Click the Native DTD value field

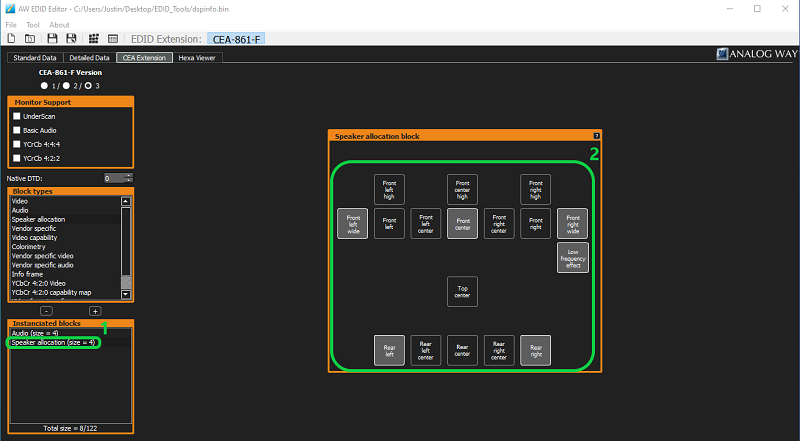(x=114, y=178)
